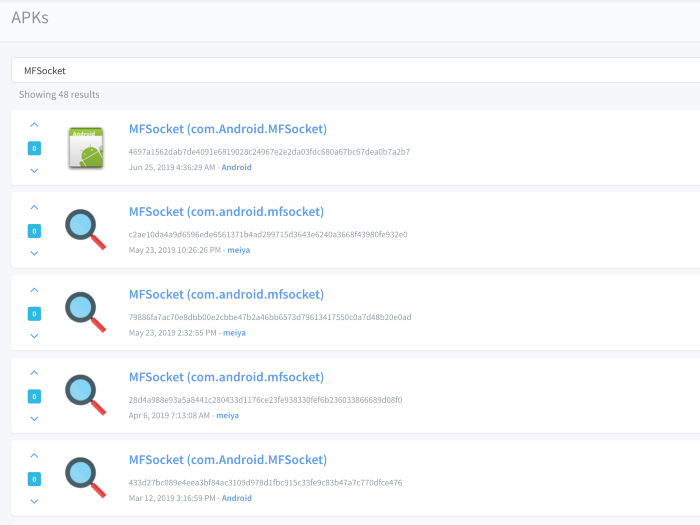This screenshot has height=525, width=700.
Task: Upvote the APK dated Mar 12, 2019
Action: tap(34, 455)
